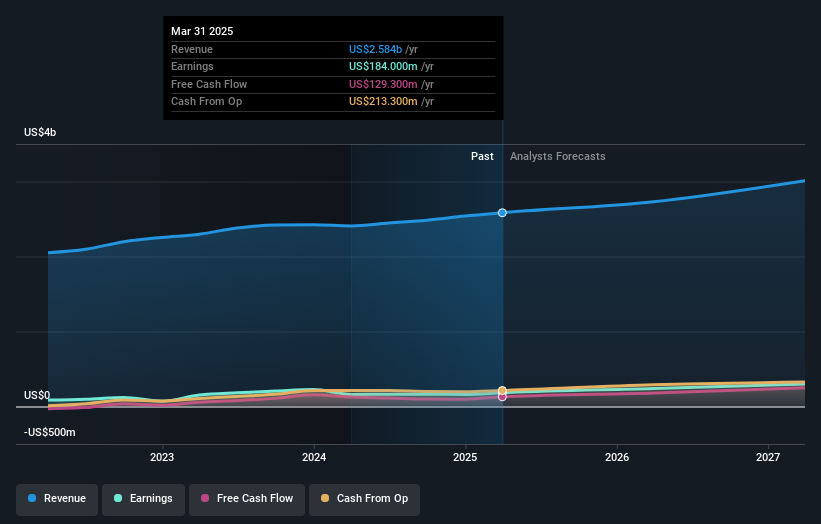Click the Free Cash Flow label in tooltip
Screen dimensions: 821x524
click(x=209, y=84)
